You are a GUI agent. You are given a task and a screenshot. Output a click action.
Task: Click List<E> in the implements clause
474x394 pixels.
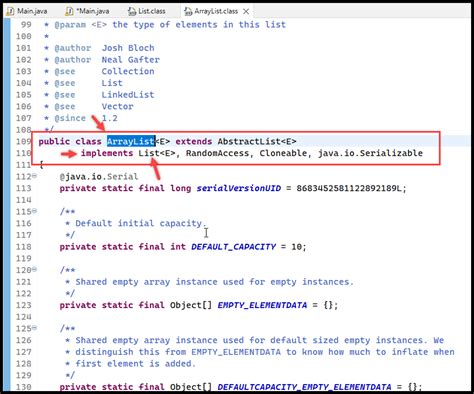click(x=157, y=153)
